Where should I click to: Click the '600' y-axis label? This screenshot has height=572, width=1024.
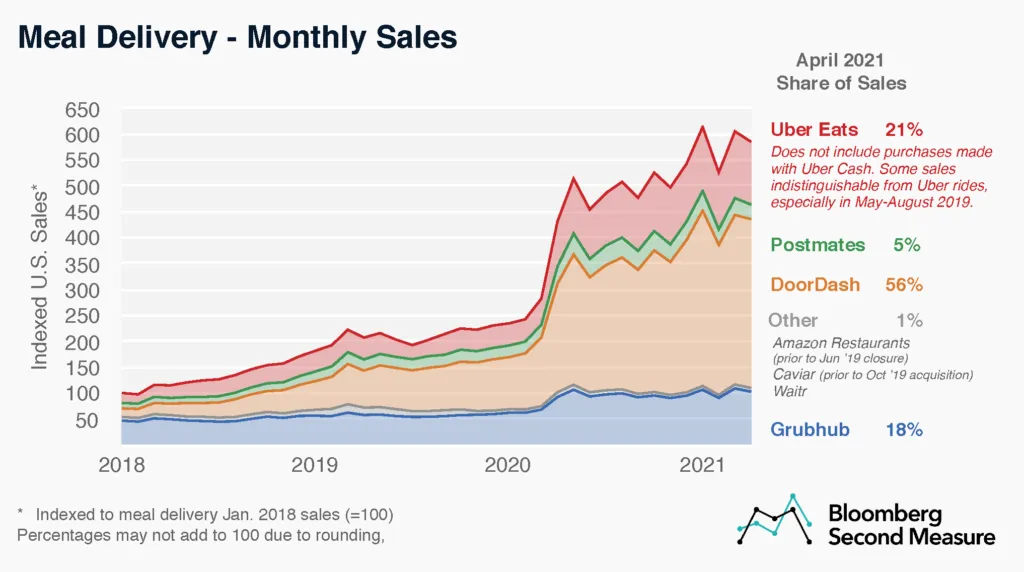tap(82, 135)
